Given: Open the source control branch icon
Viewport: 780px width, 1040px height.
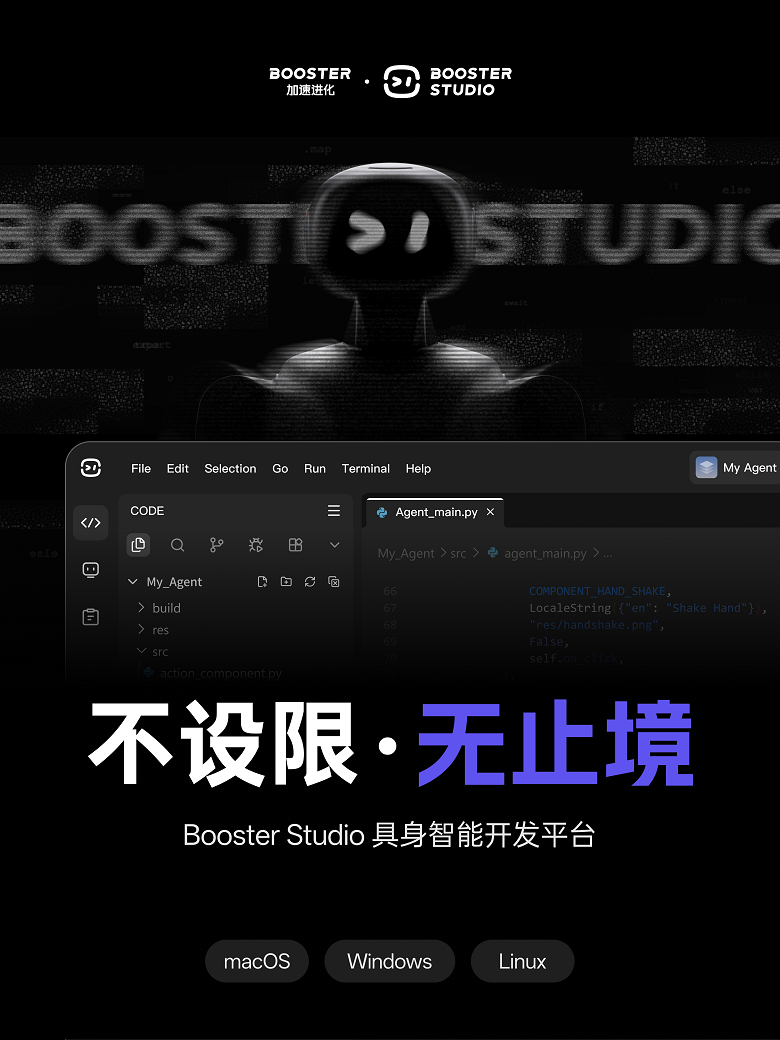Looking at the screenshot, I should pyautogui.click(x=216, y=545).
